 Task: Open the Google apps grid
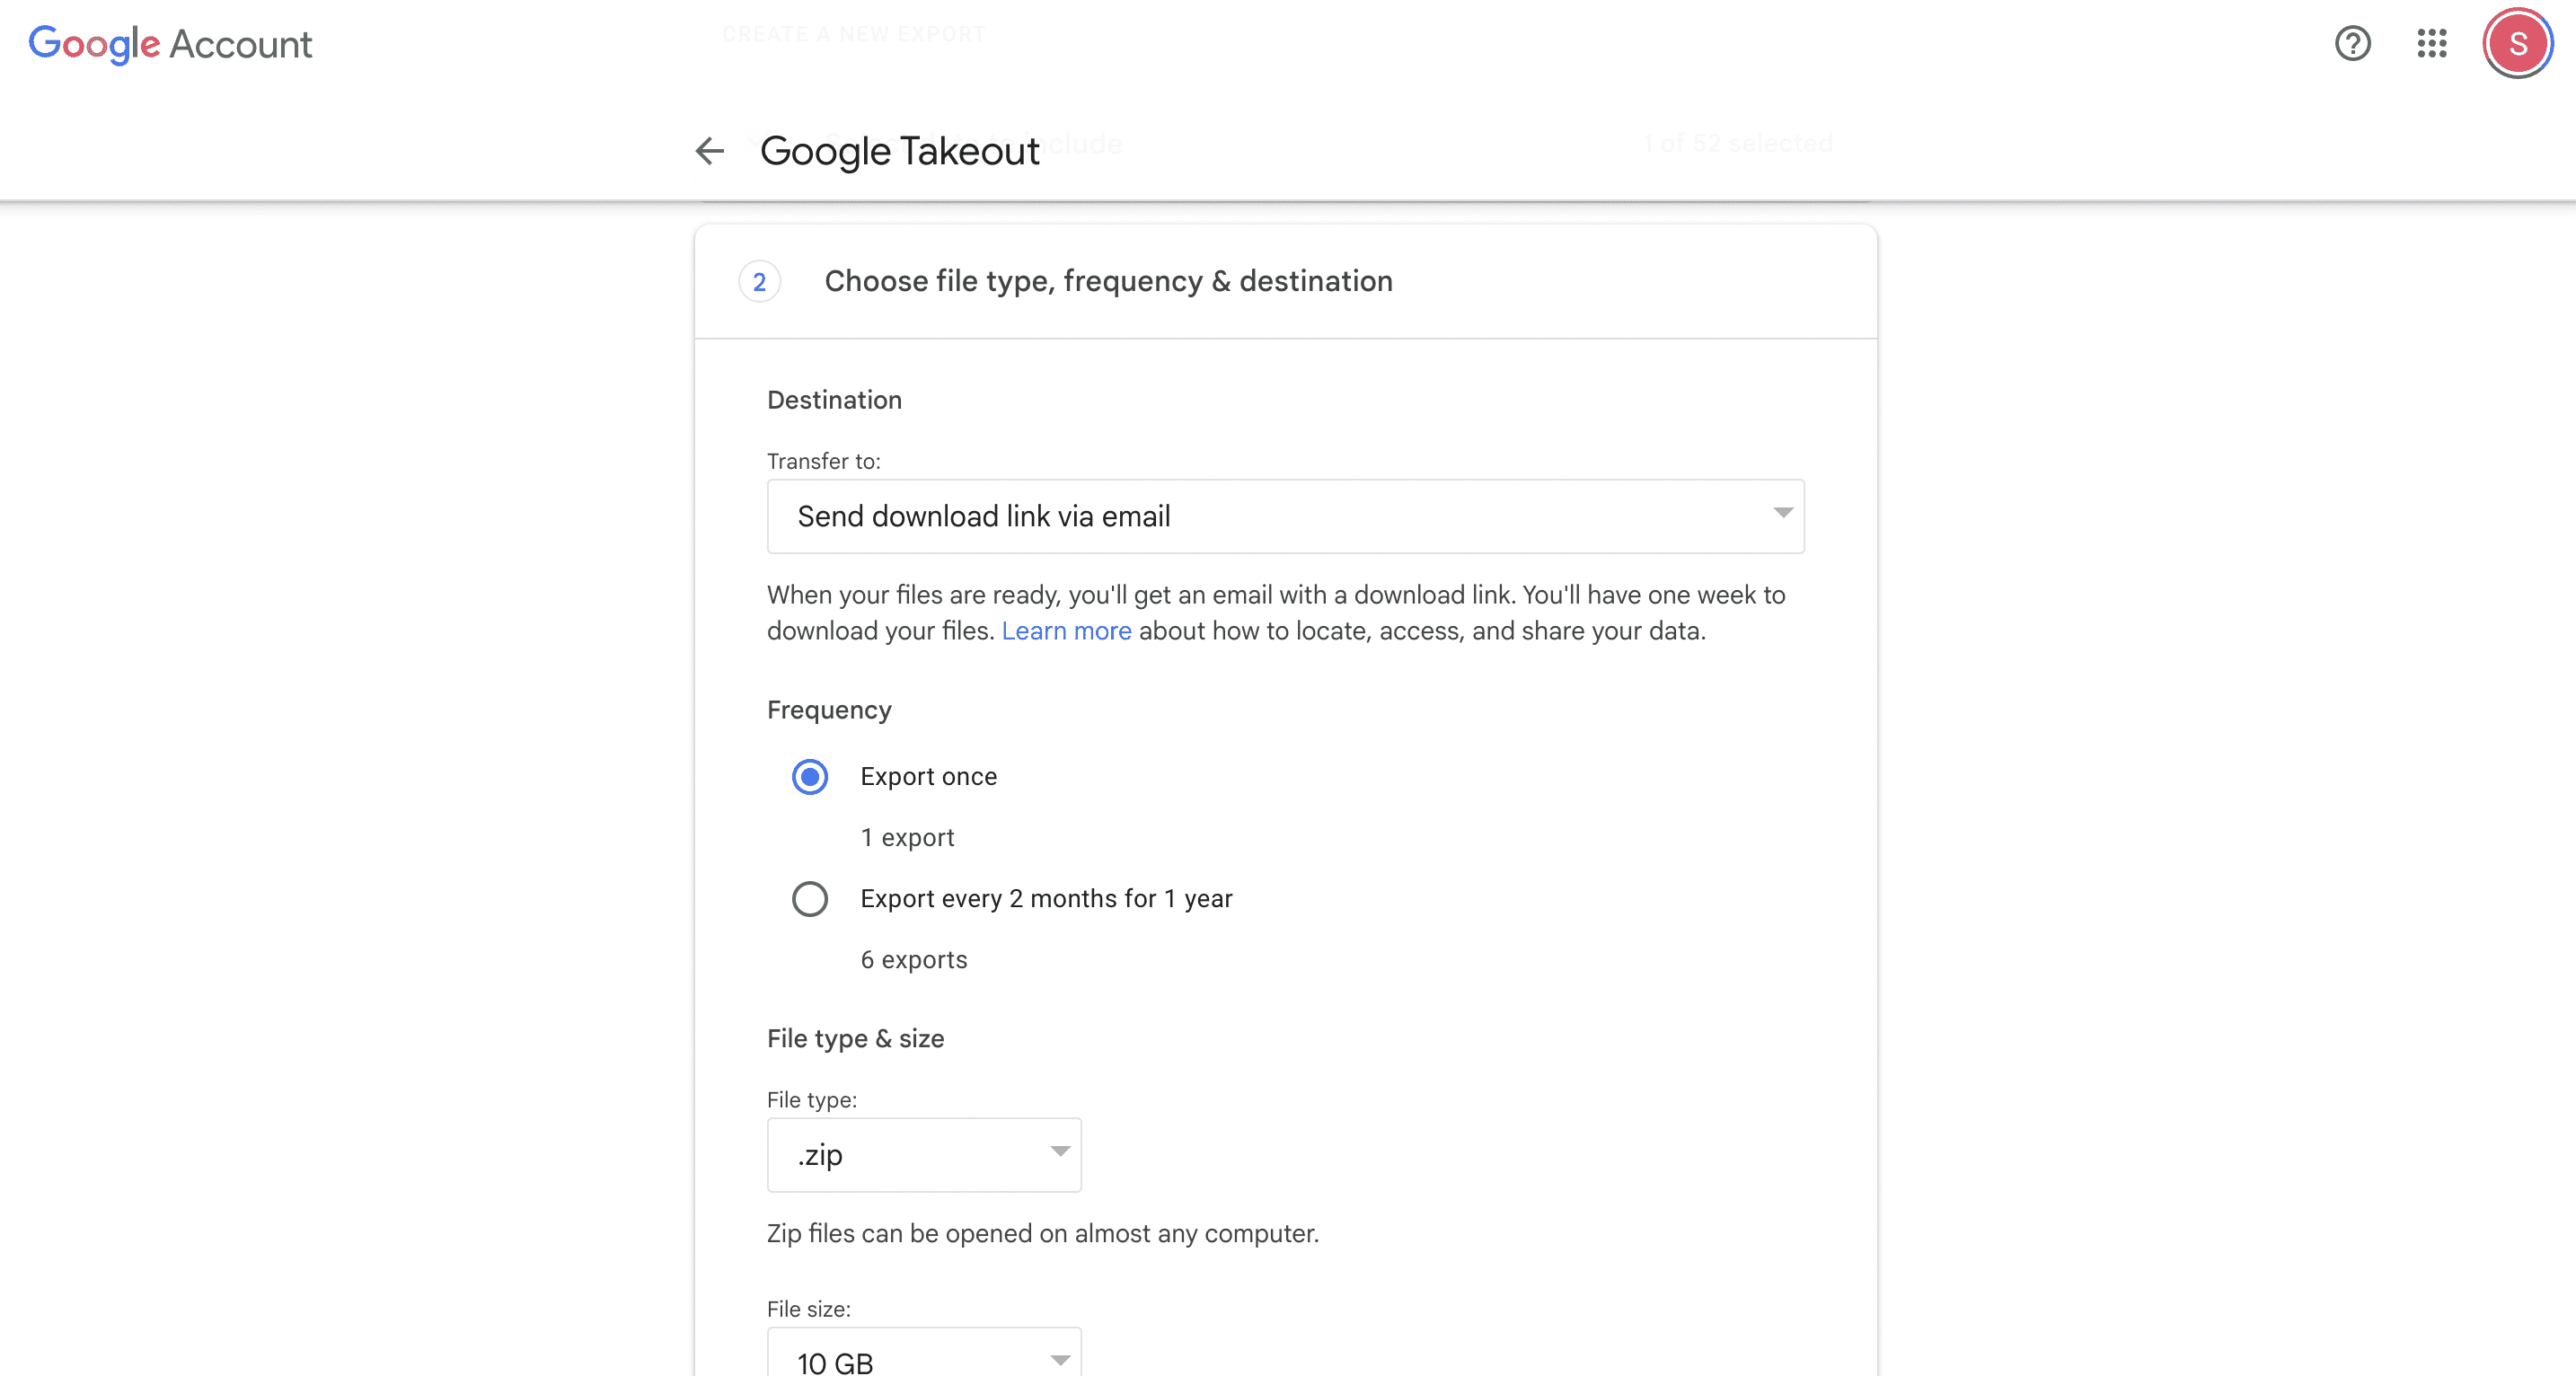(2432, 44)
